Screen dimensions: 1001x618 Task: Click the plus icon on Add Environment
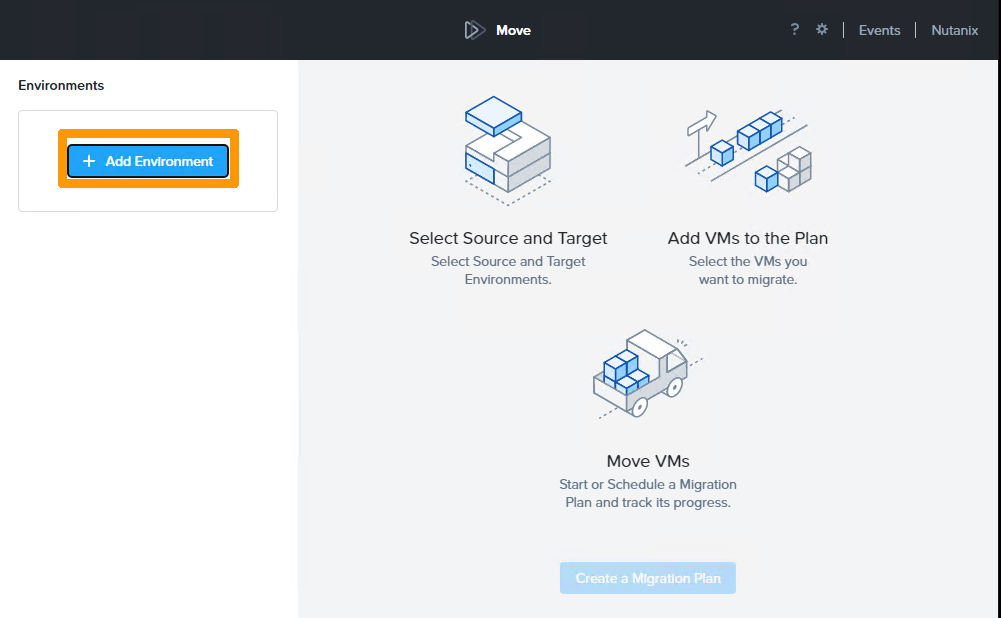(x=89, y=161)
